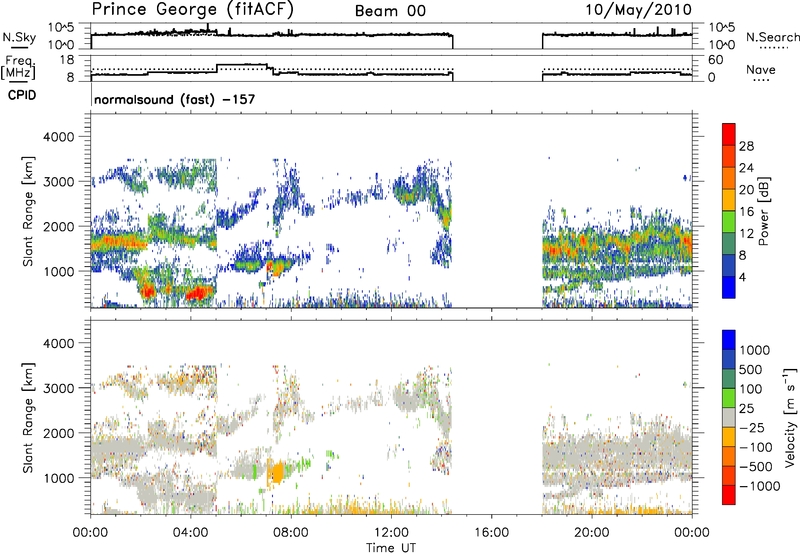The height and width of the screenshot is (554, 800).
Task: Click the 'Time UT' axis label
Action: click(391, 548)
